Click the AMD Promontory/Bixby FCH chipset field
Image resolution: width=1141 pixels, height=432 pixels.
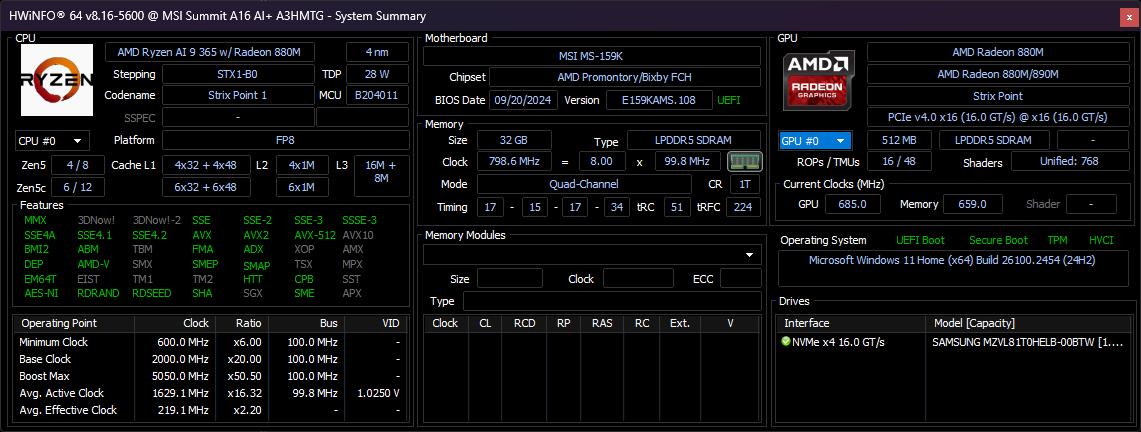624,77
